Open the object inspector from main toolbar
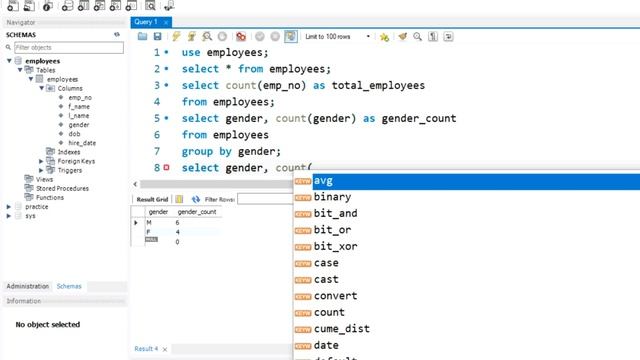 pos(48,6)
